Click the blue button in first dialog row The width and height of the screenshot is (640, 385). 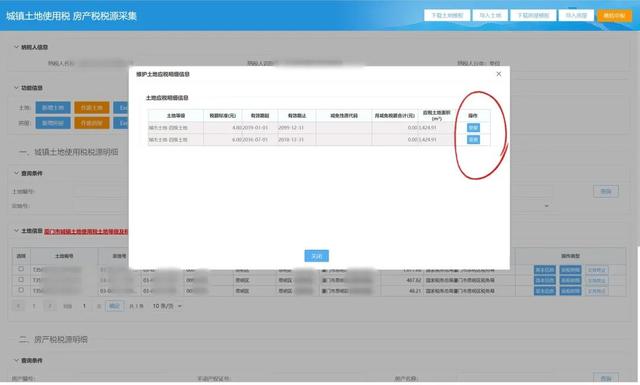473,128
